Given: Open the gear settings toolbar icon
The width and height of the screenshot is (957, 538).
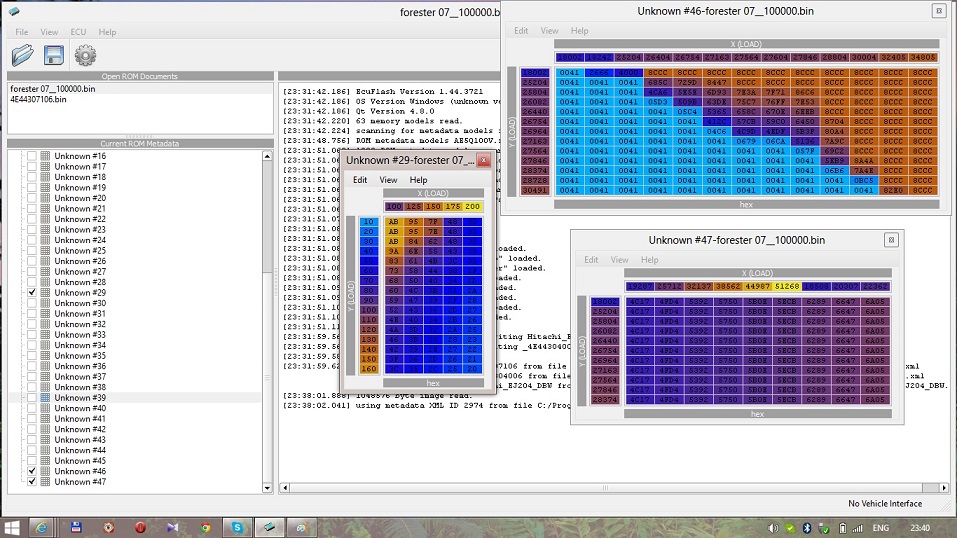Looking at the screenshot, I should (x=85, y=55).
